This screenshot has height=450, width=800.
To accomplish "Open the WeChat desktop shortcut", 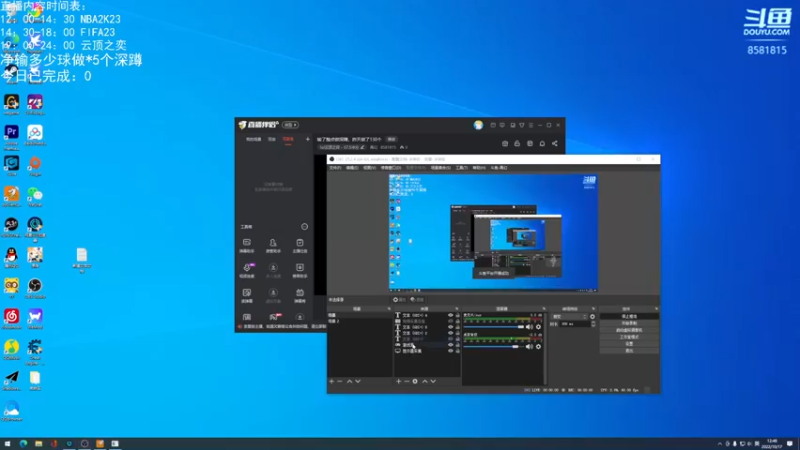I will click(x=35, y=194).
